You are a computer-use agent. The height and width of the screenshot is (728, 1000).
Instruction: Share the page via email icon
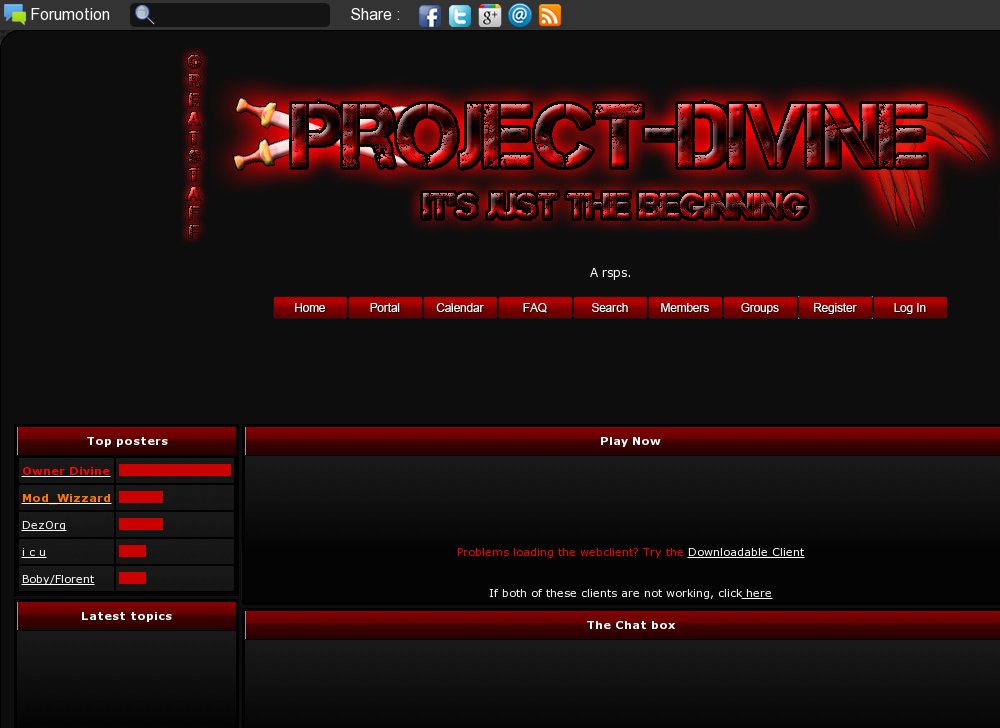click(x=520, y=15)
